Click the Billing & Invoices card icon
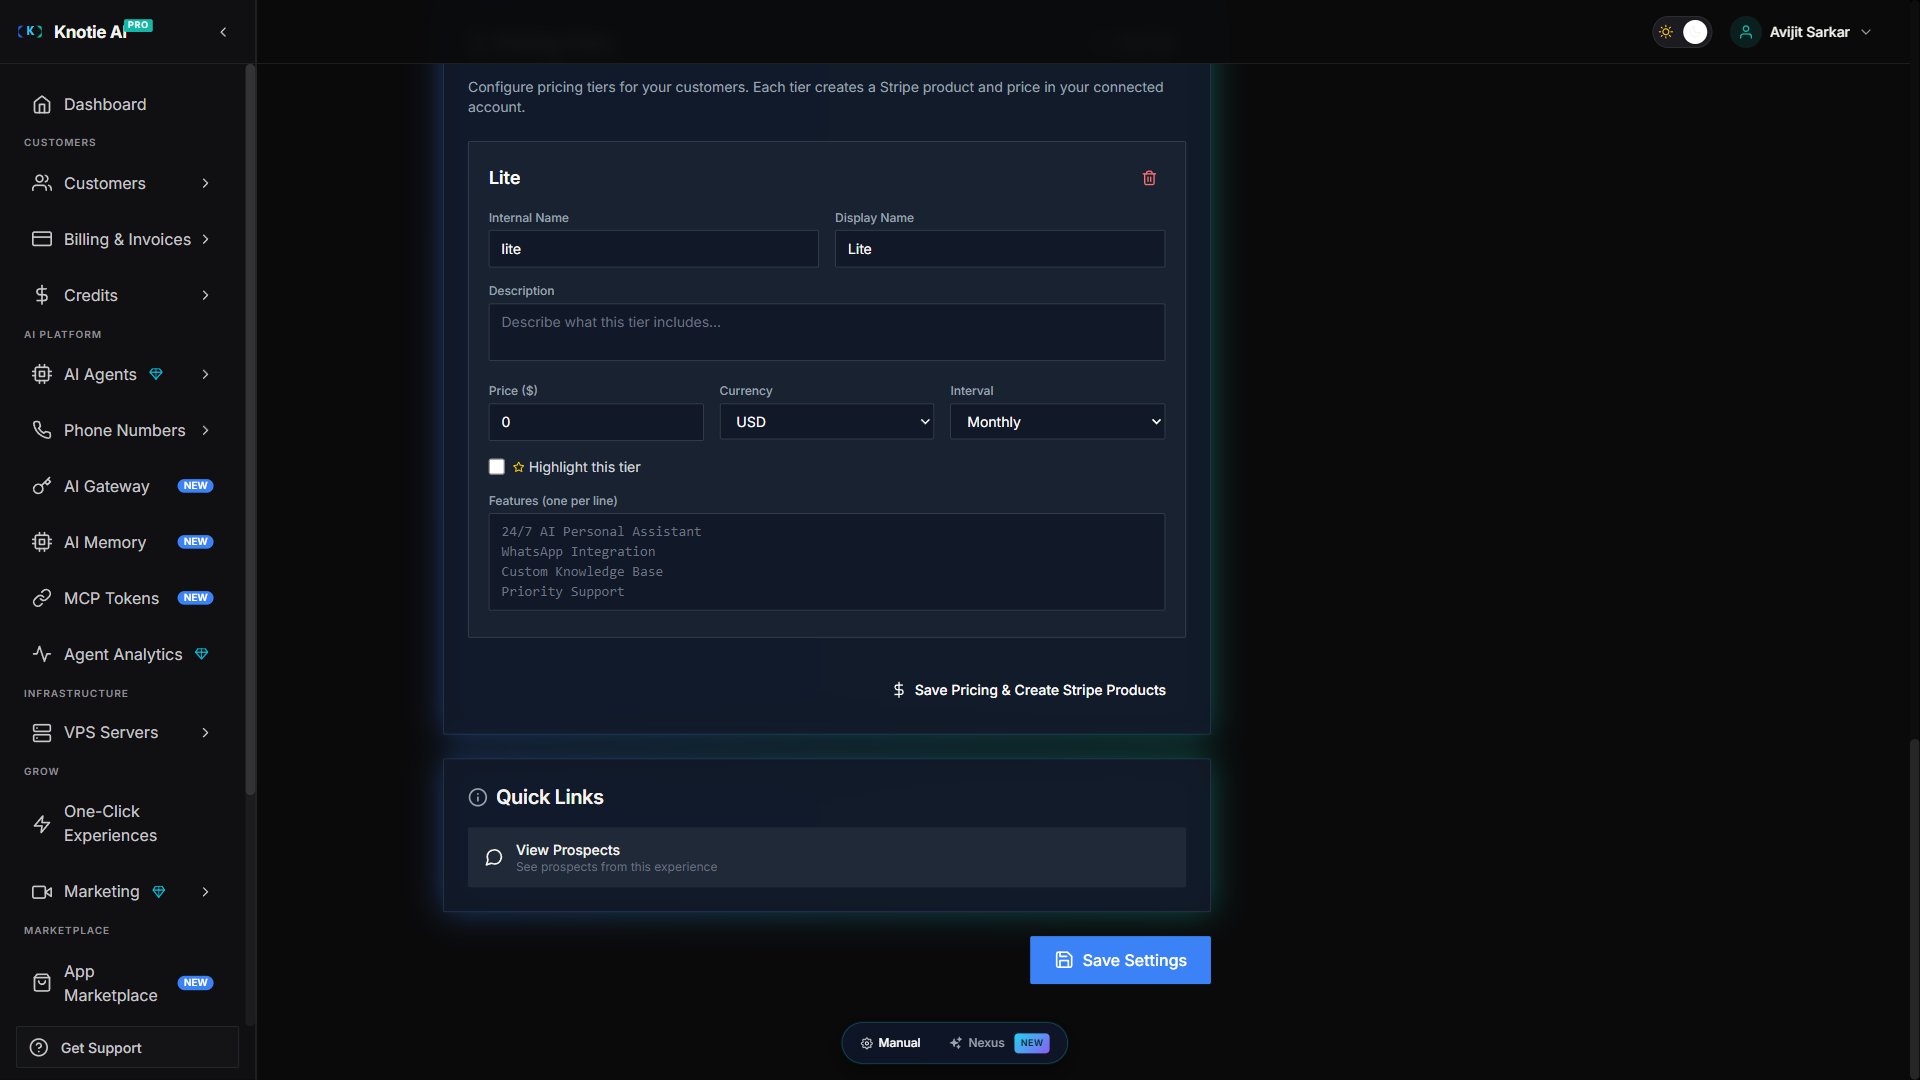The height and width of the screenshot is (1080, 1920). (42, 239)
